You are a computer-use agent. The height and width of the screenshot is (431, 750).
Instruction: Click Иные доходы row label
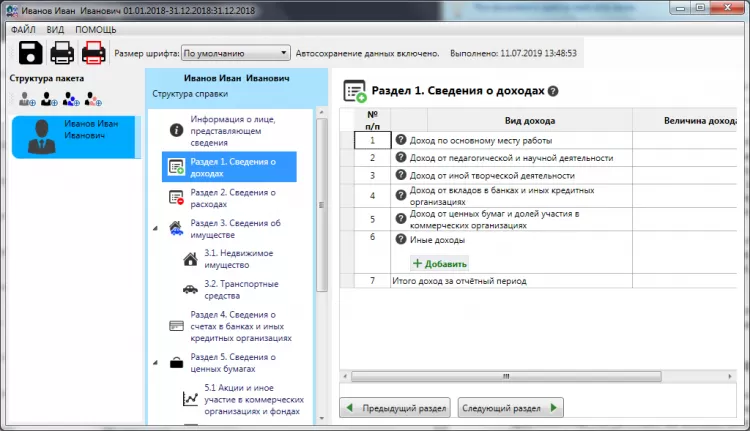tap(437, 240)
